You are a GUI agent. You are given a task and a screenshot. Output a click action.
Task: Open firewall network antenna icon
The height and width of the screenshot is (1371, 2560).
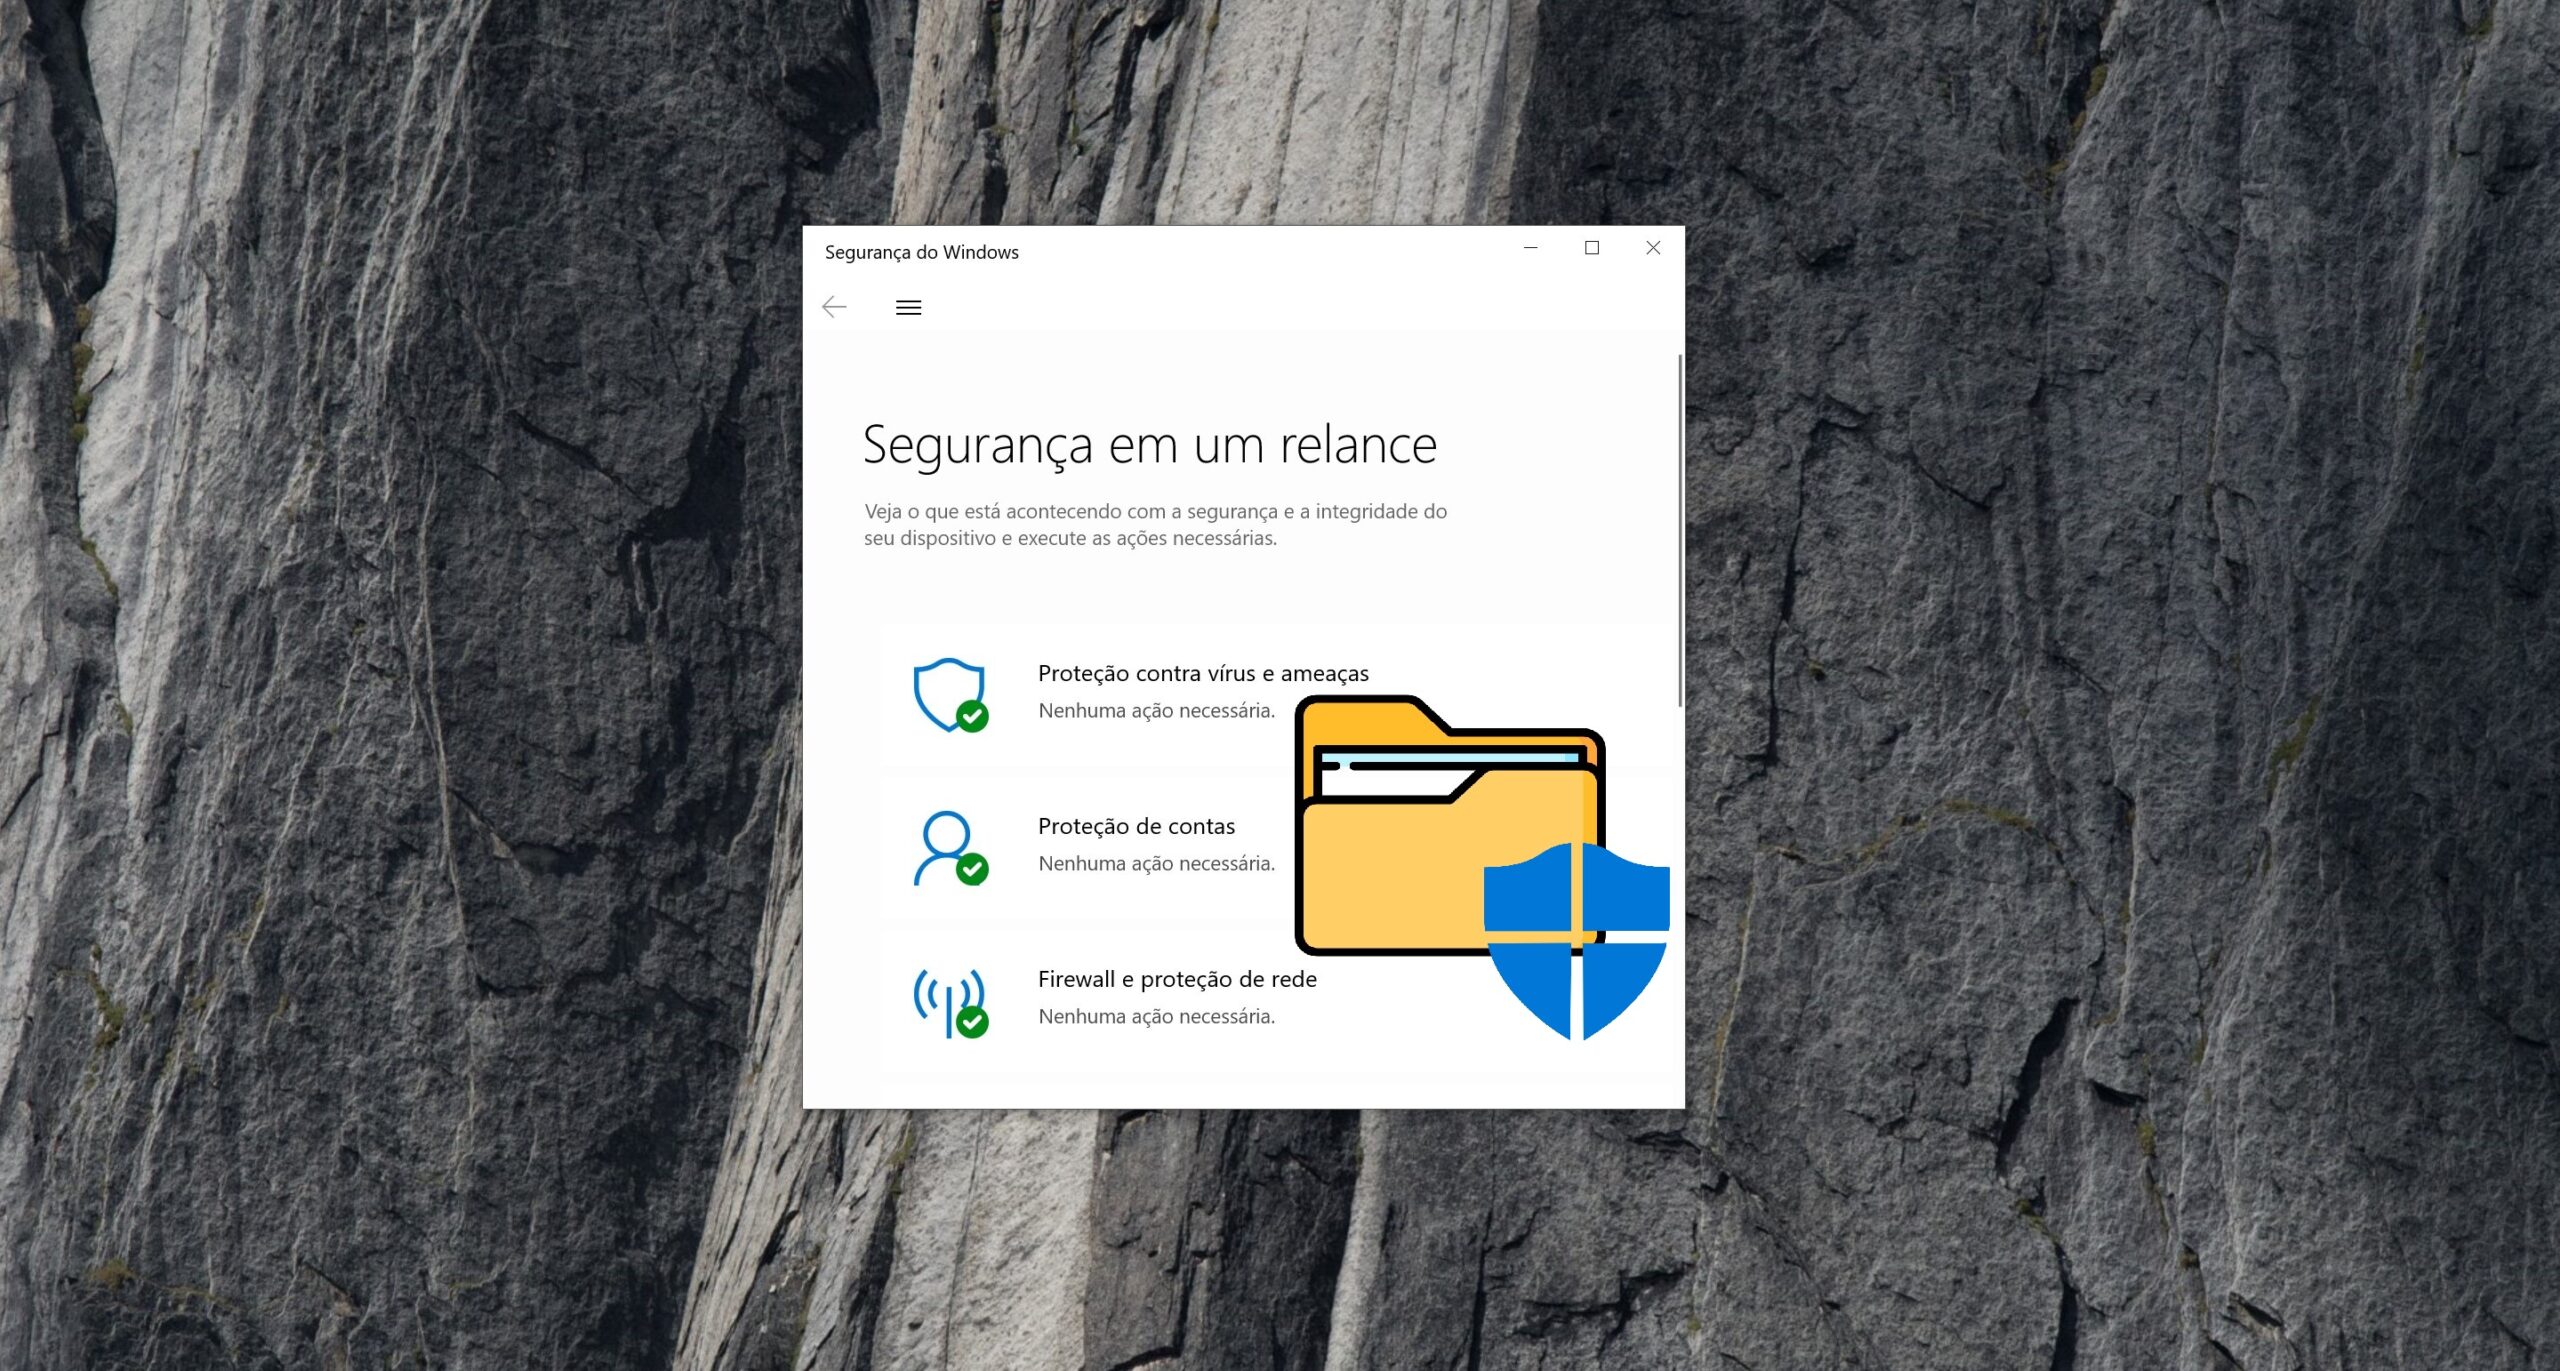tap(950, 1002)
